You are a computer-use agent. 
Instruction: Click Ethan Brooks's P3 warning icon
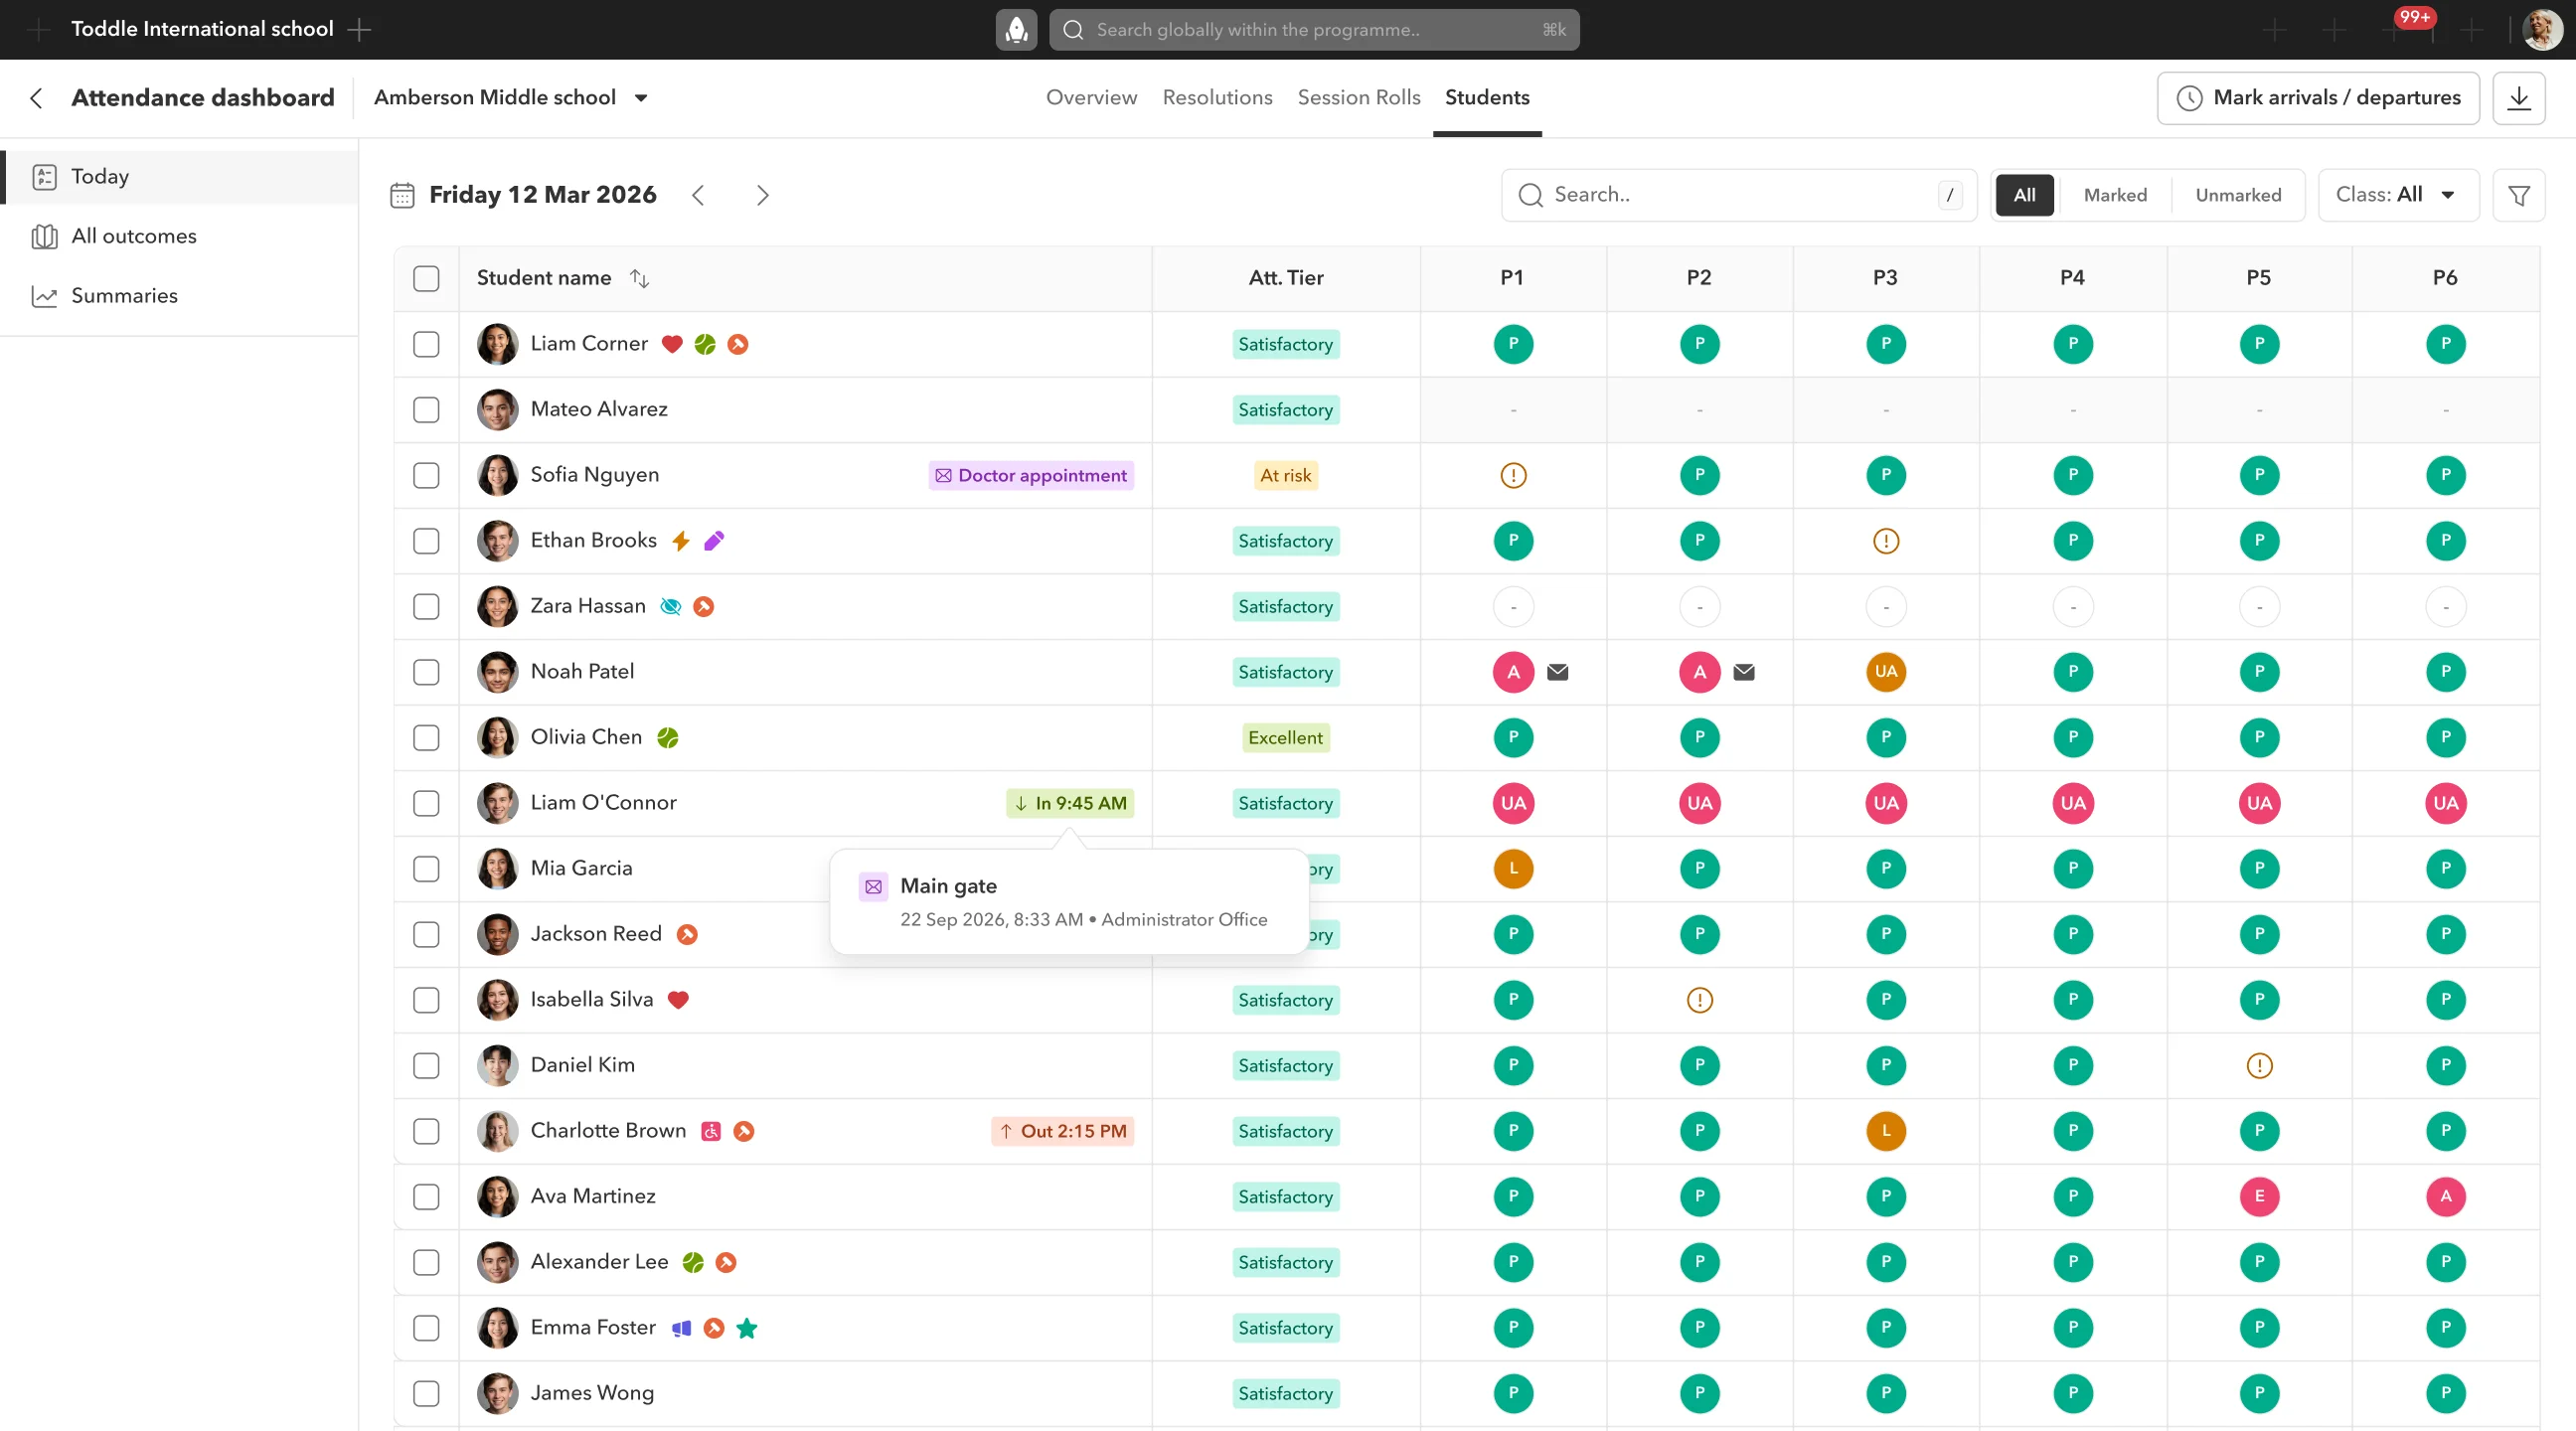point(1885,541)
